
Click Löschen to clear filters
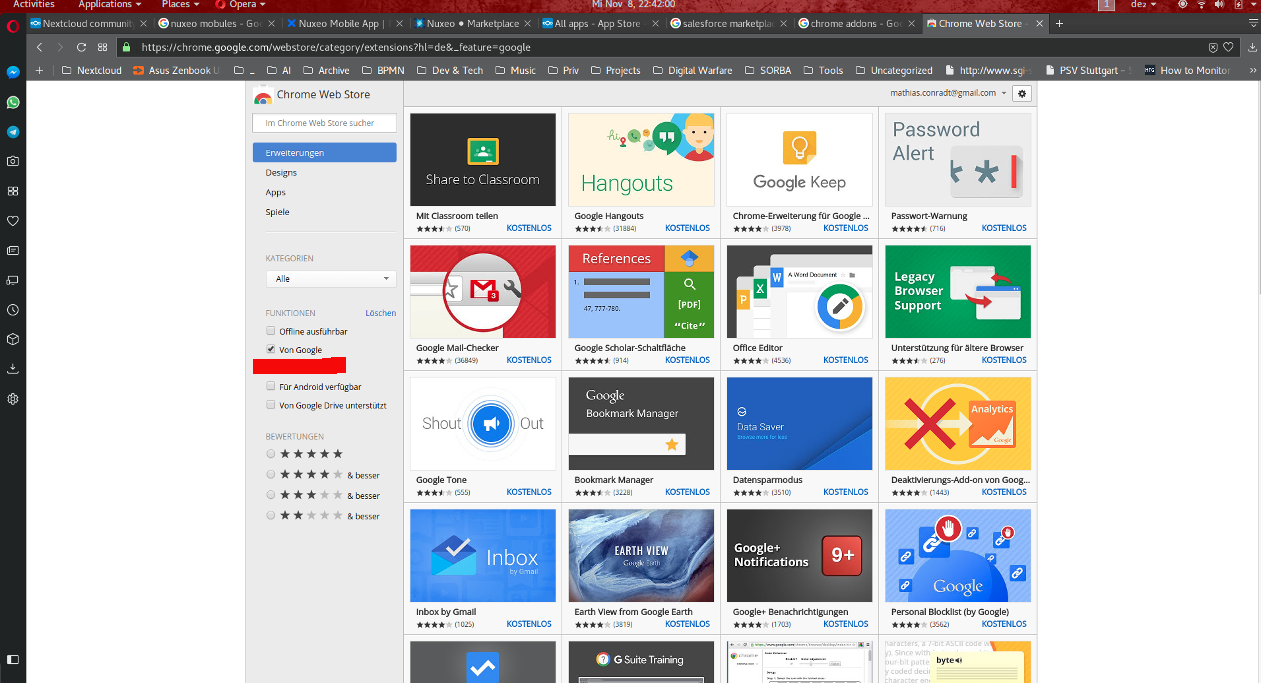pyautogui.click(x=380, y=313)
